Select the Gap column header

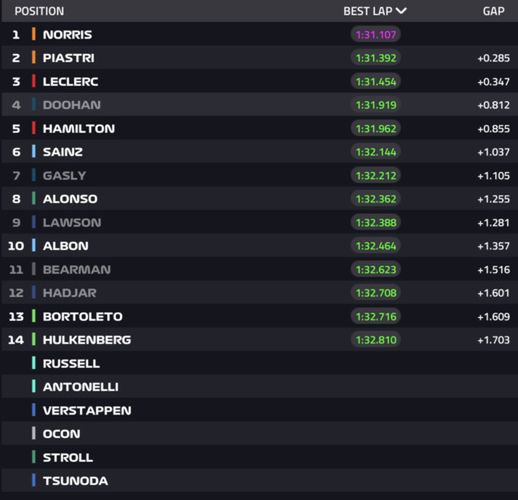click(493, 11)
